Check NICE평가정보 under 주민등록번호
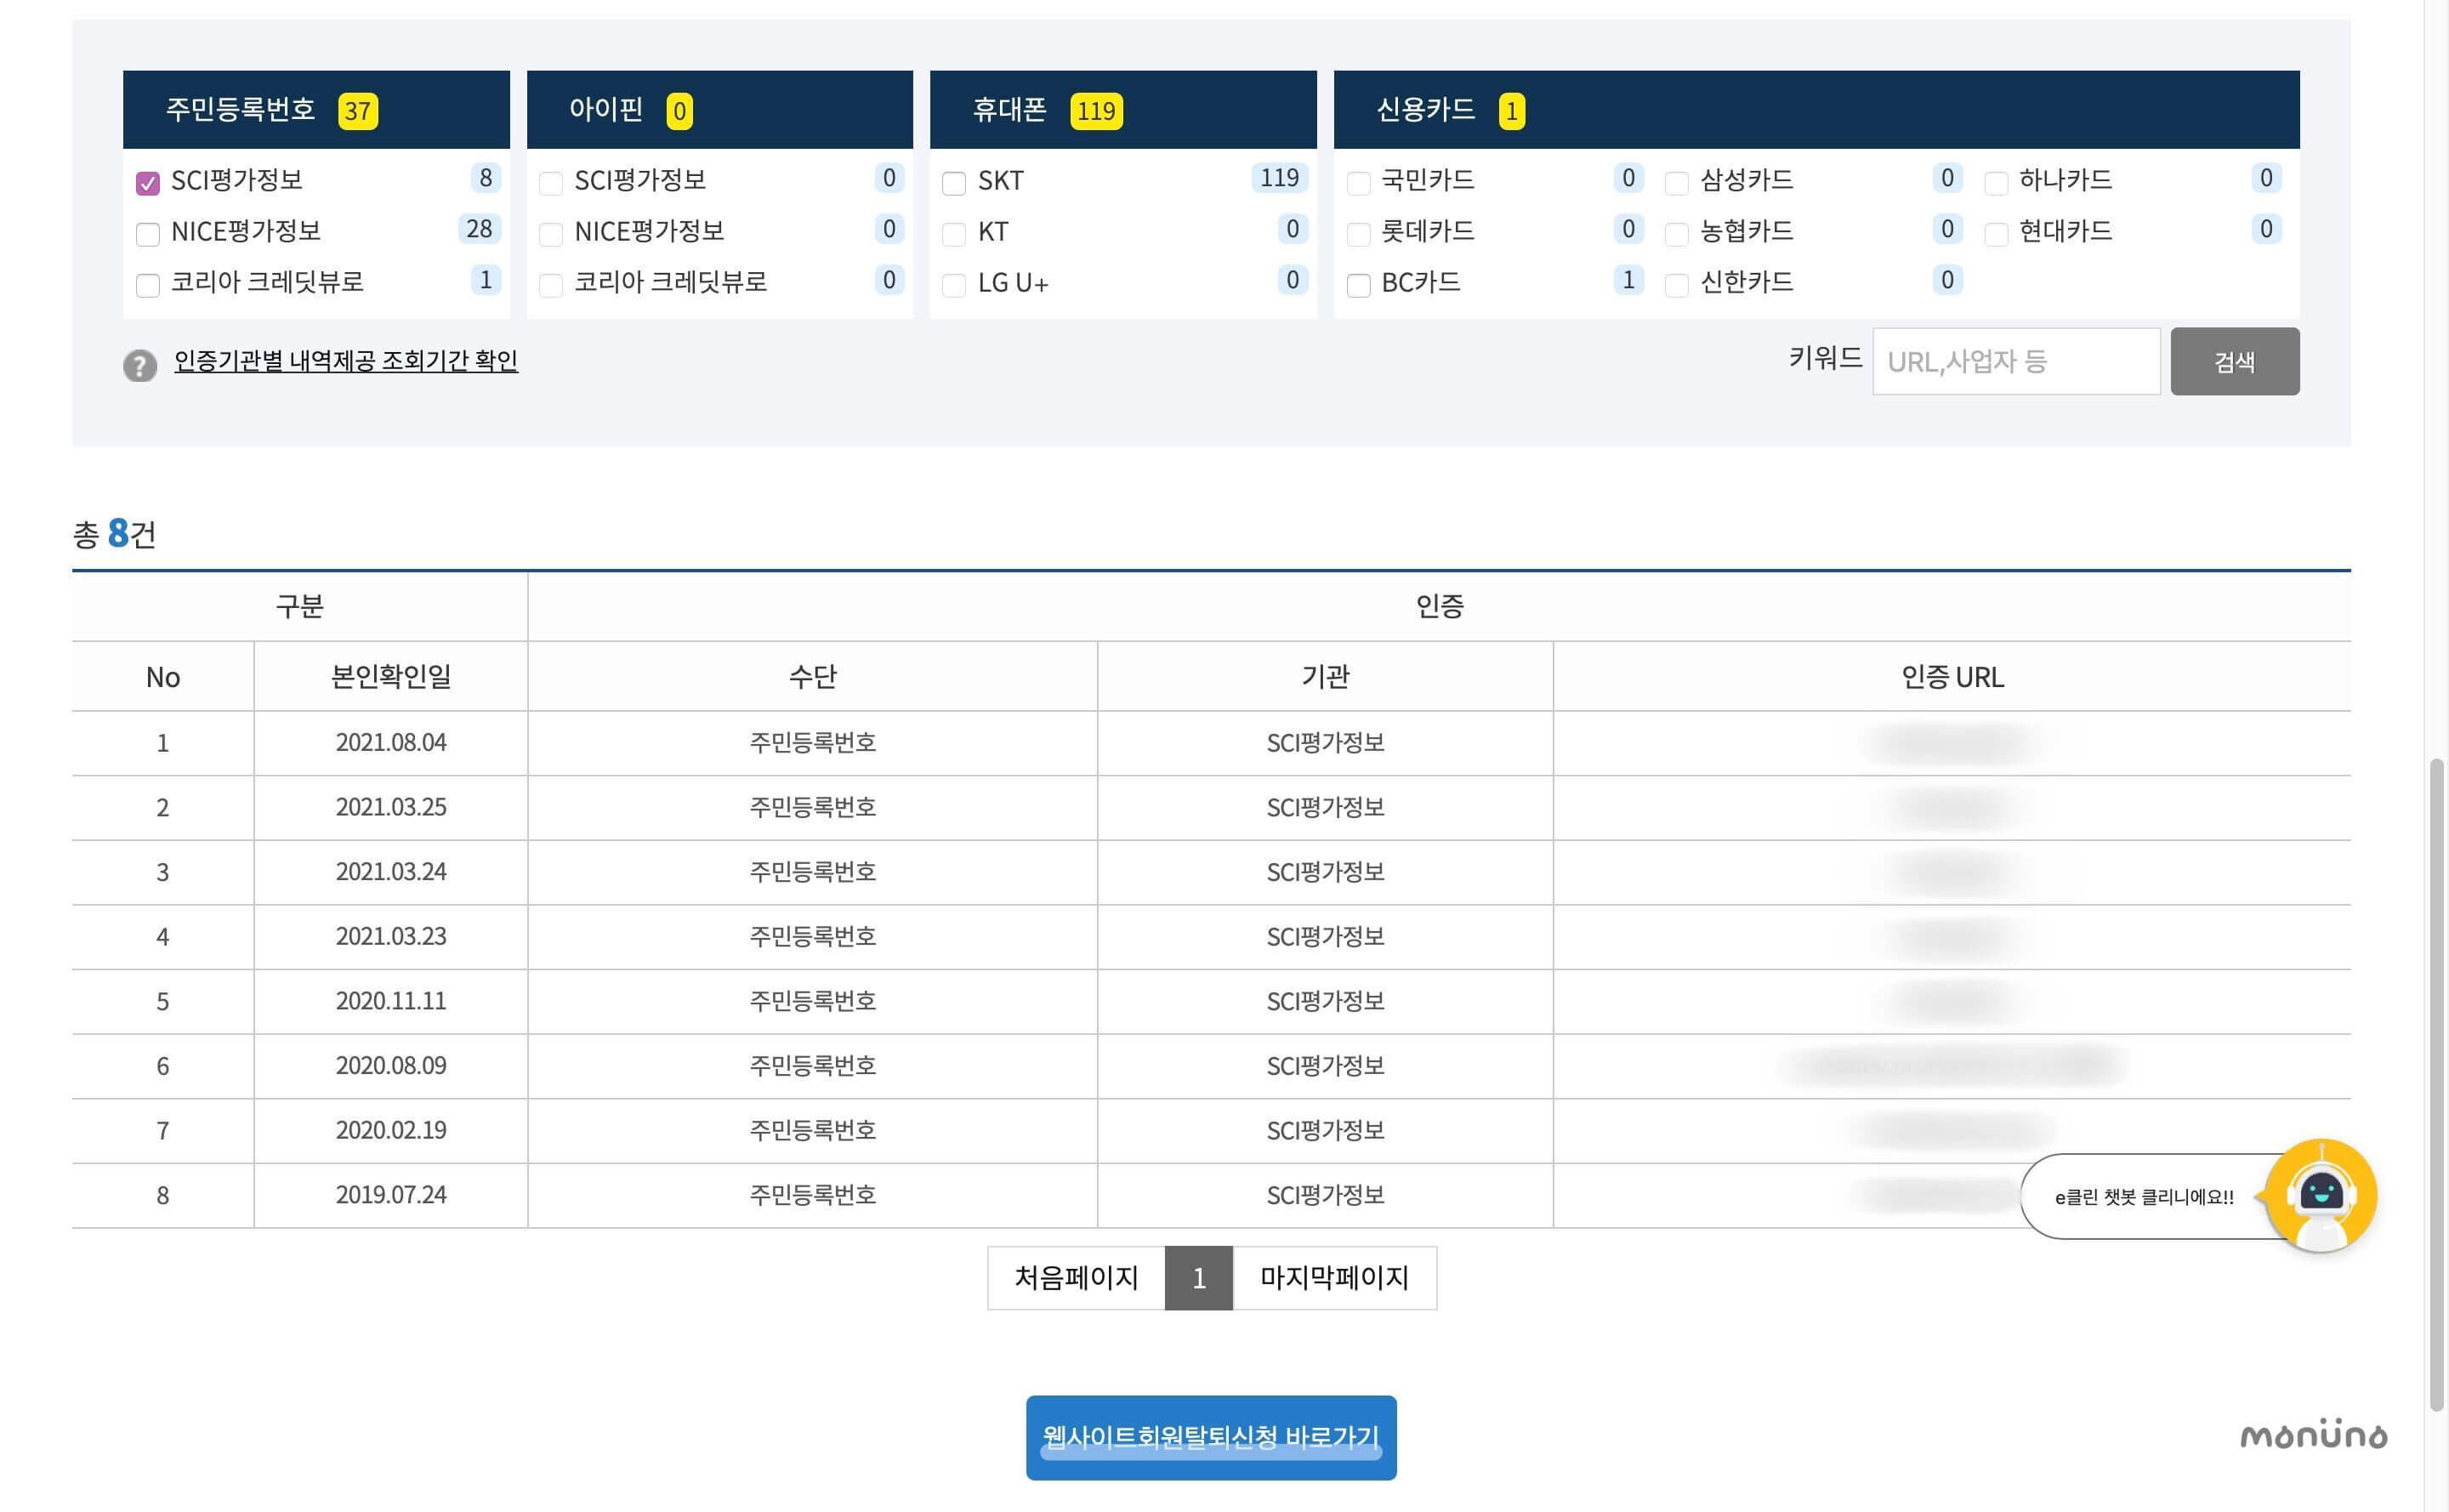Screen dimensions: 2449x1512 tap(148, 234)
